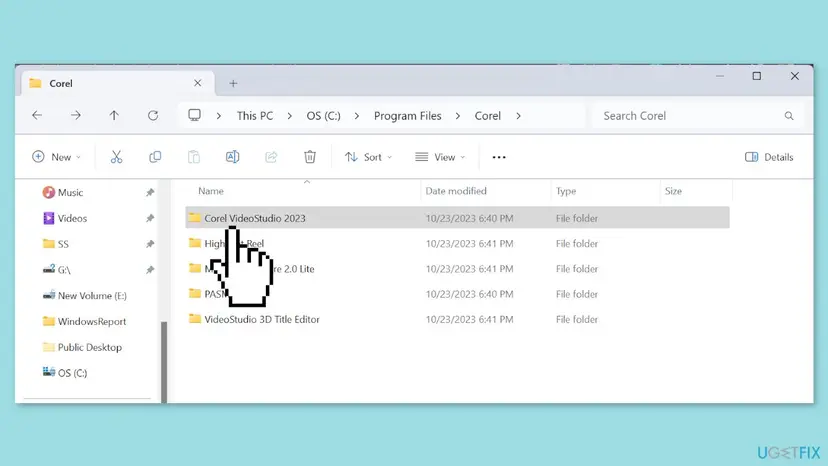Open Public Desktop in sidebar
The image size is (828, 466).
[82, 347]
